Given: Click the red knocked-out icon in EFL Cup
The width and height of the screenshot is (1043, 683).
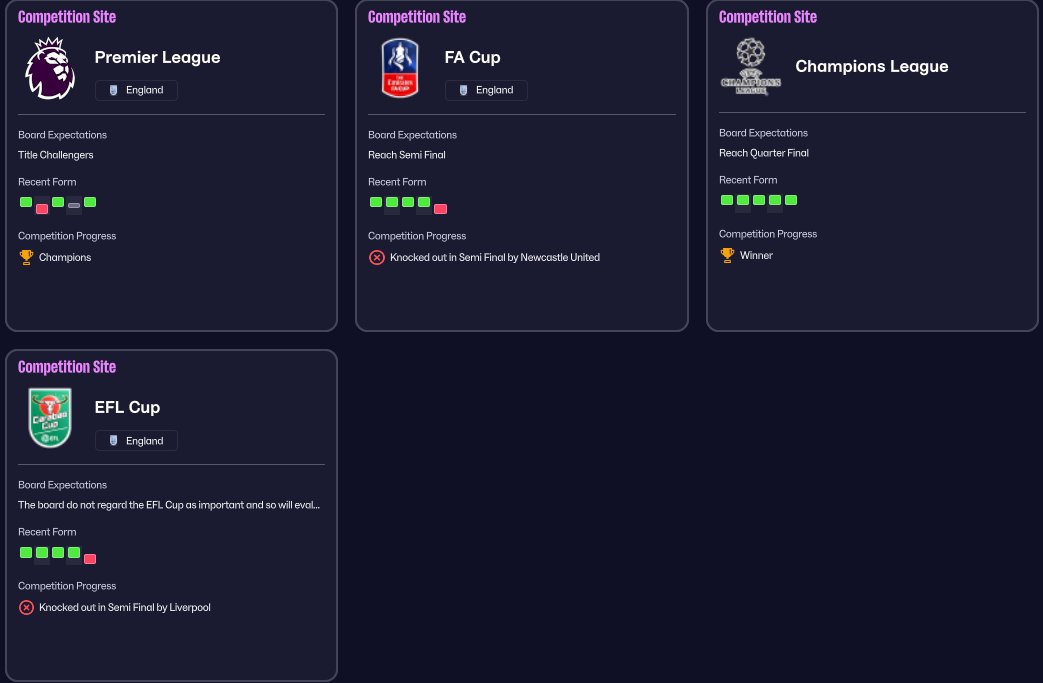Looking at the screenshot, I should [26, 607].
